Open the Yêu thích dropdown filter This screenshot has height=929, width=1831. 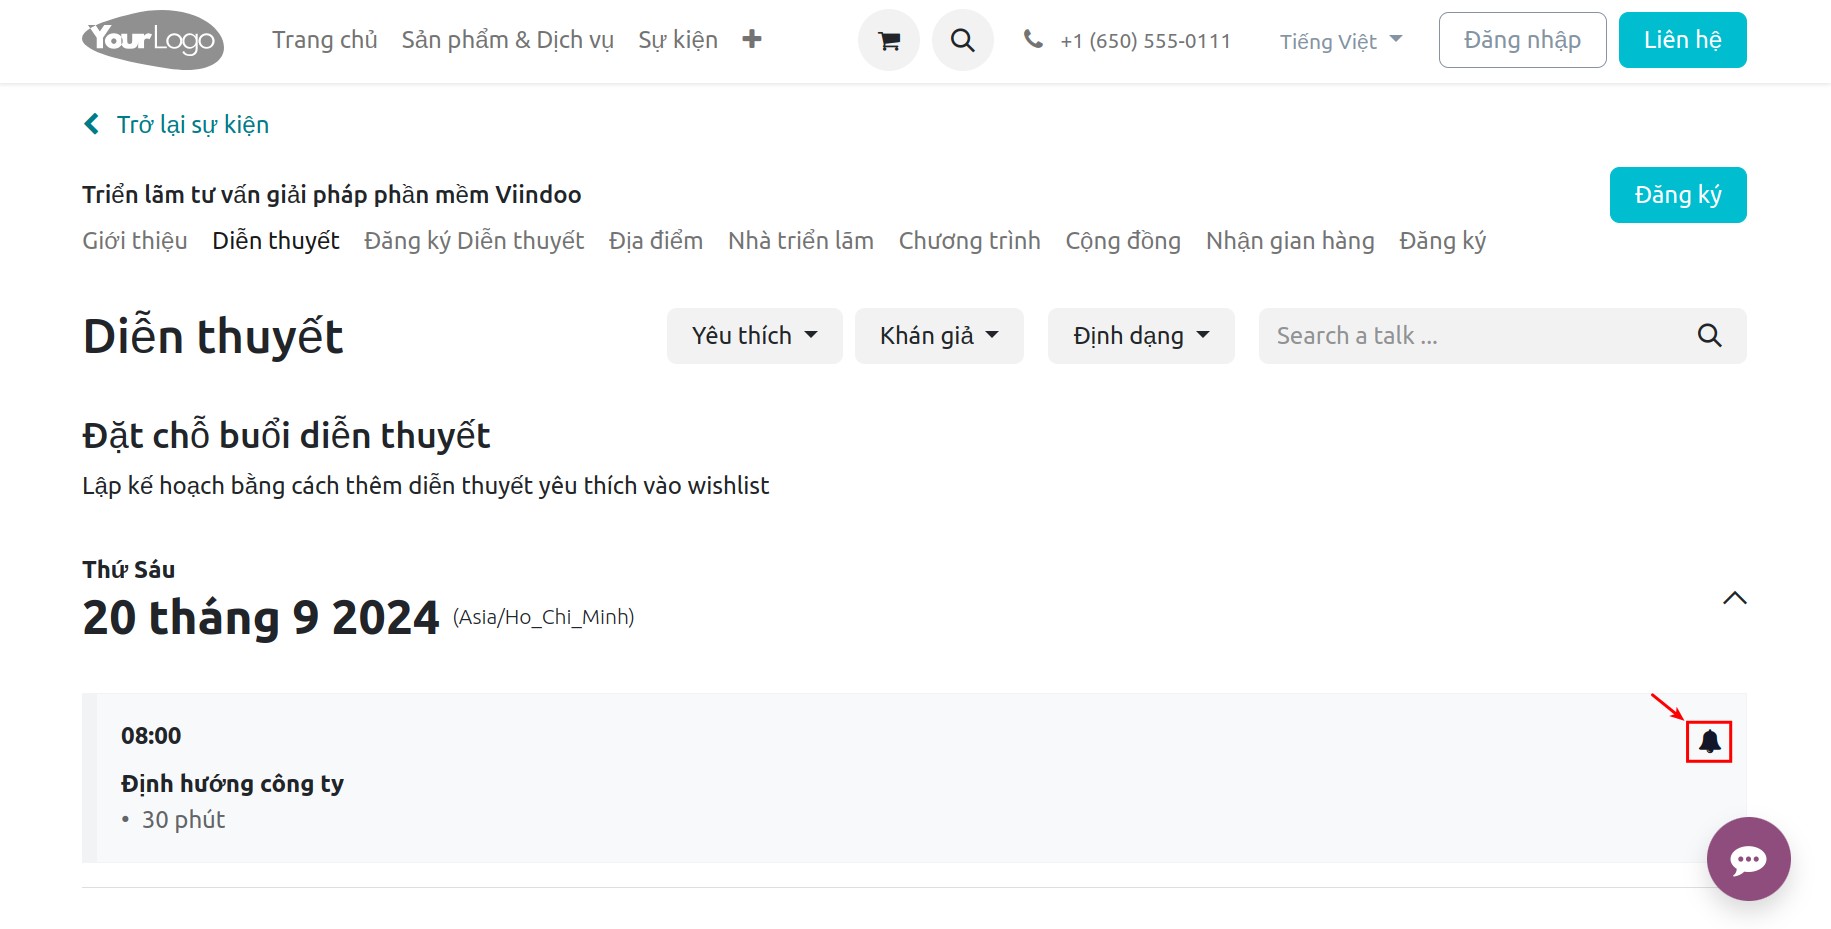755,336
